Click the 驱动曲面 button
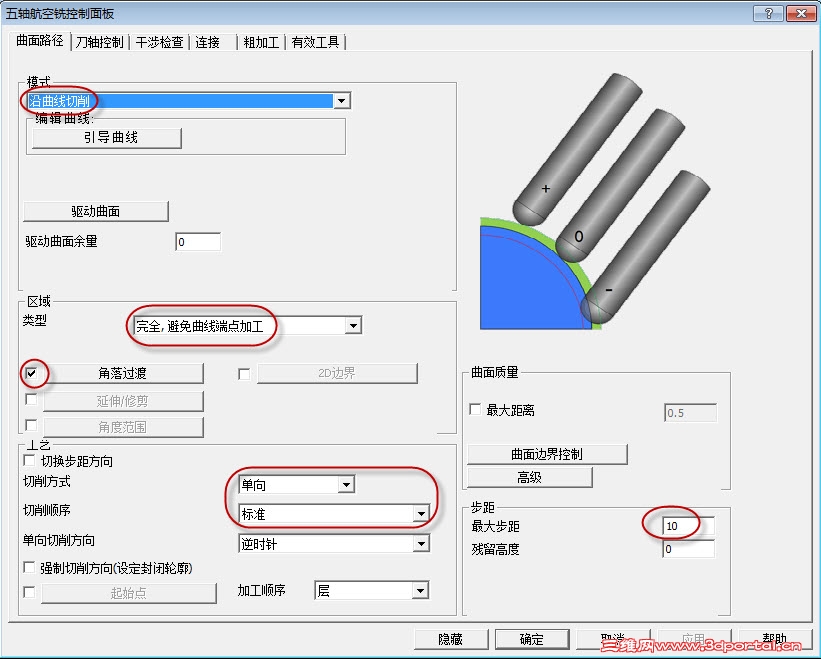 pos(96,211)
